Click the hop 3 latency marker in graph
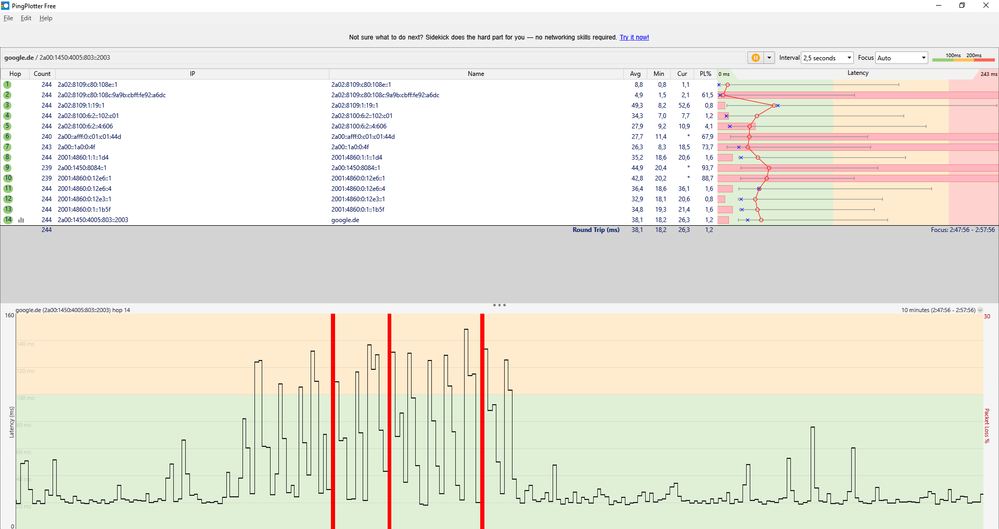Screen dimensions: 999x529 click(774, 105)
